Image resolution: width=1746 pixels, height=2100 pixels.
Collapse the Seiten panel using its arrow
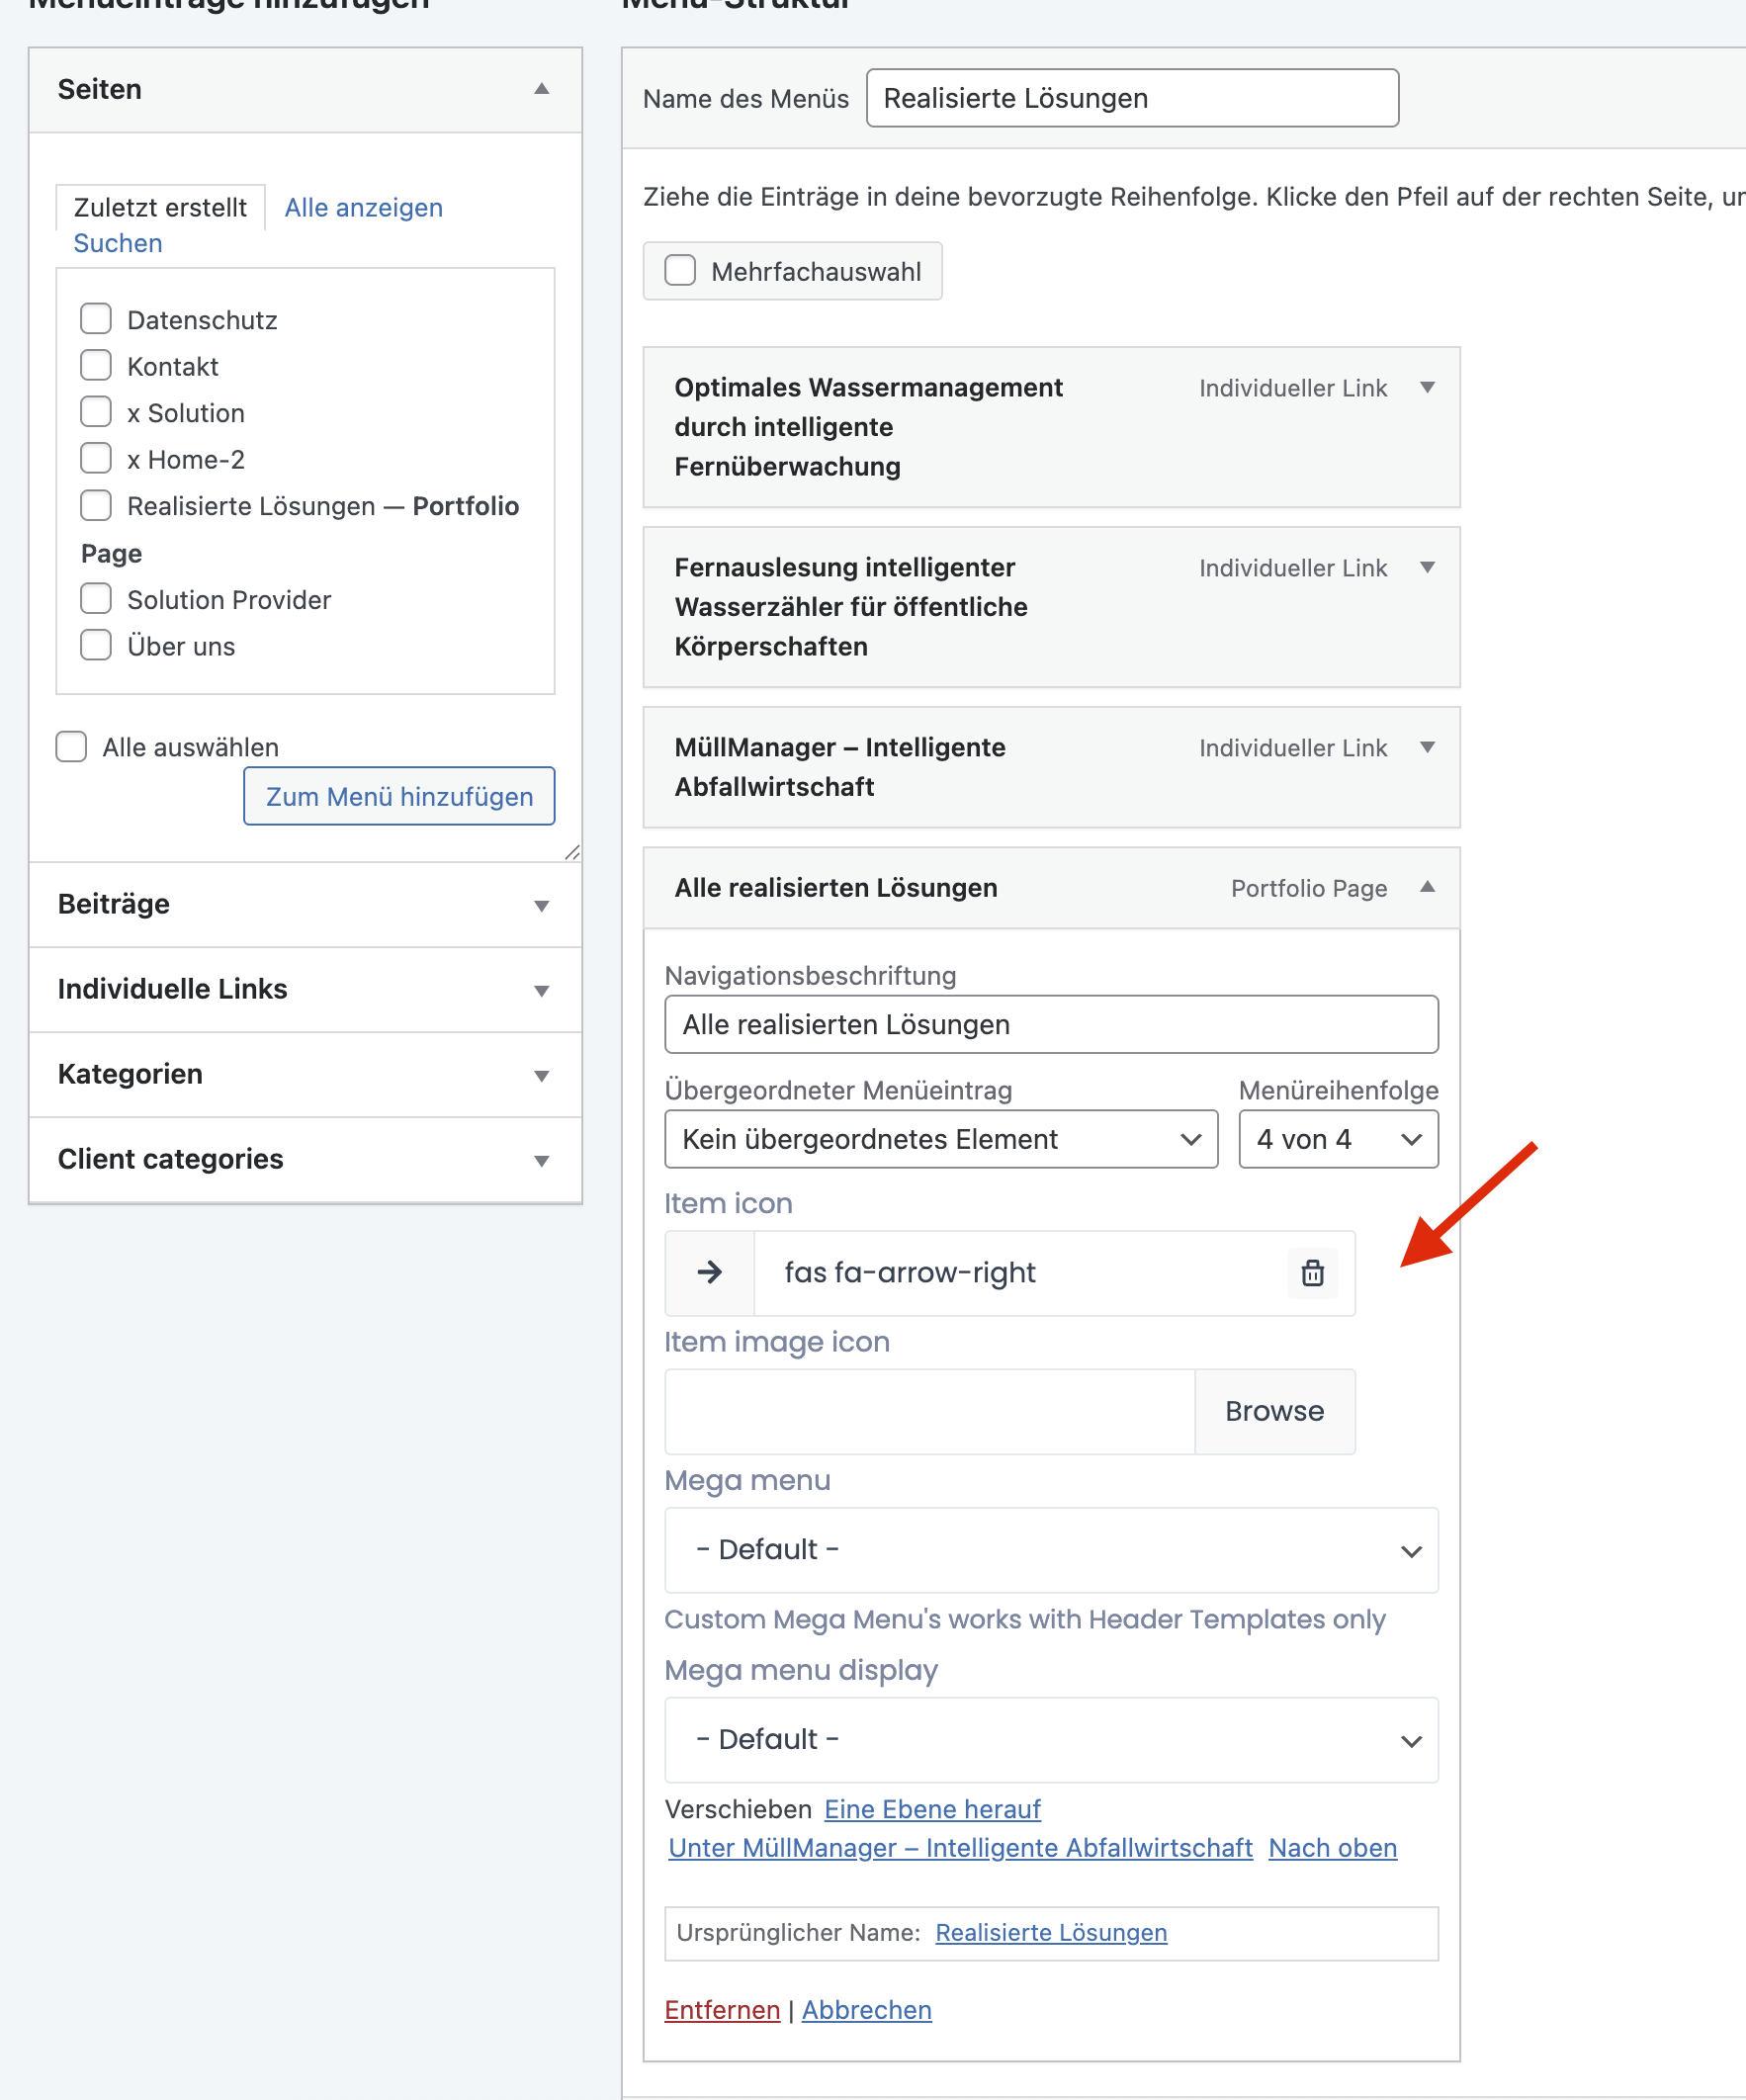click(x=541, y=89)
